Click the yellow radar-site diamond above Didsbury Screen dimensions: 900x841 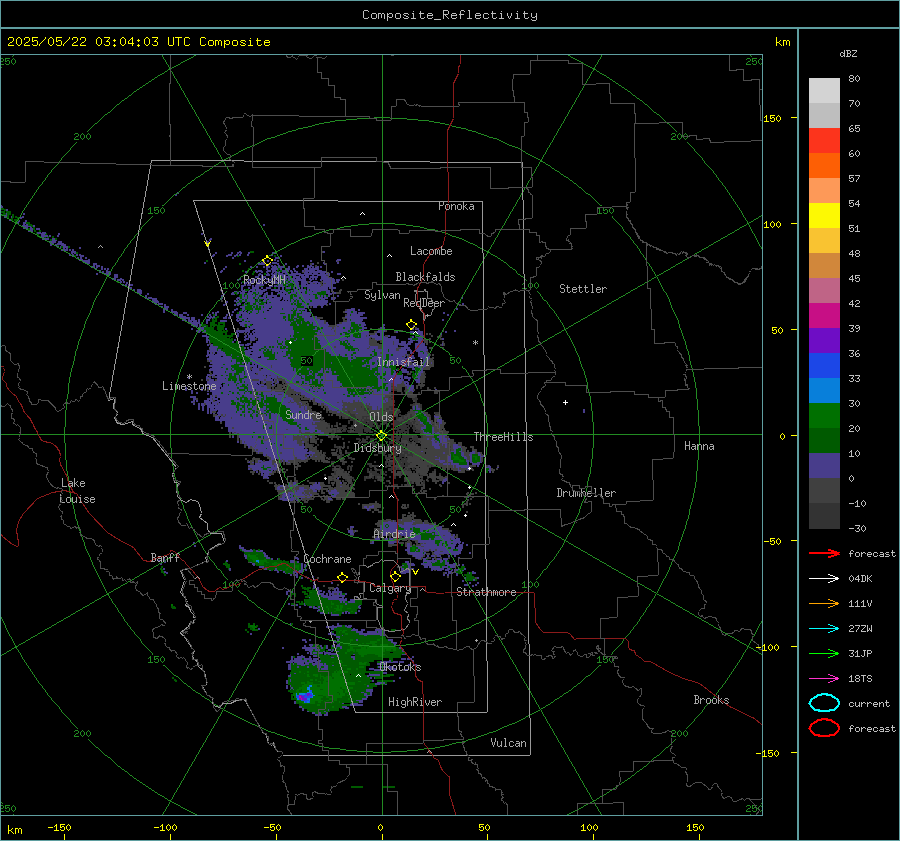tap(381, 435)
